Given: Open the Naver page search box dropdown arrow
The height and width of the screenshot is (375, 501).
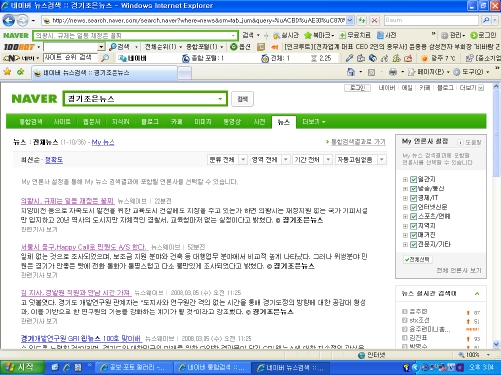Looking at the screenshot, I should click(x=220, y=99).
